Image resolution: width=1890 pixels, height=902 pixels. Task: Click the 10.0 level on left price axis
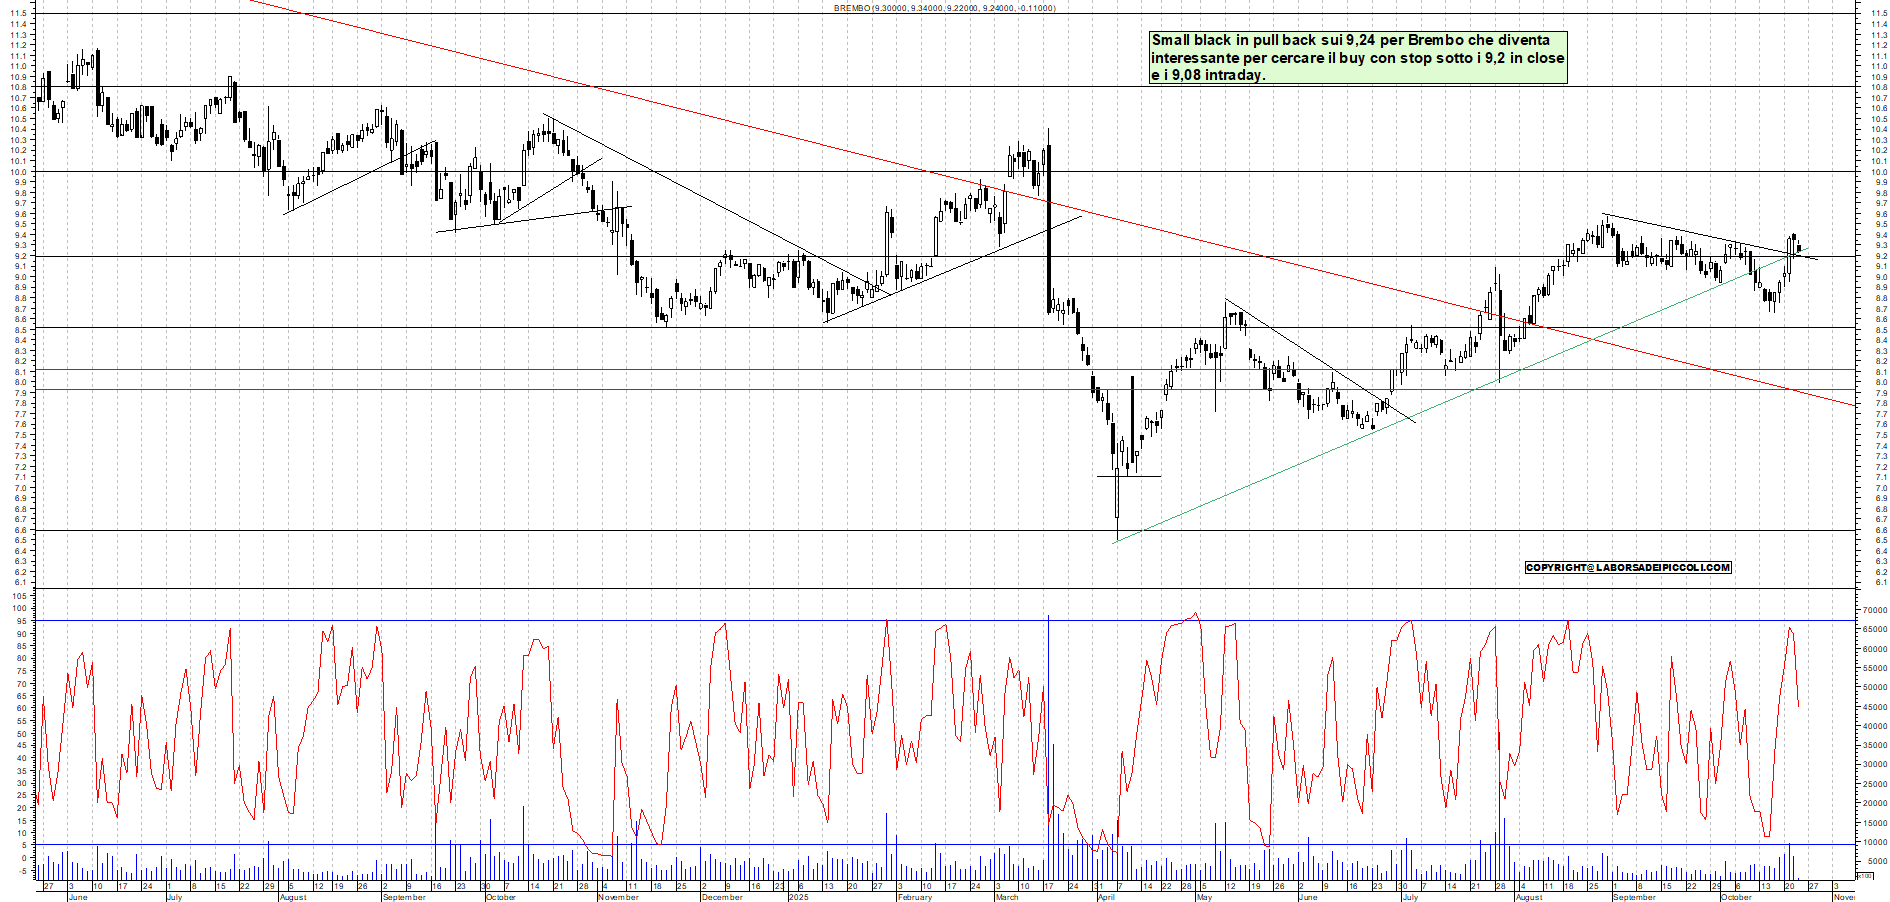click(x=19, y=172)
